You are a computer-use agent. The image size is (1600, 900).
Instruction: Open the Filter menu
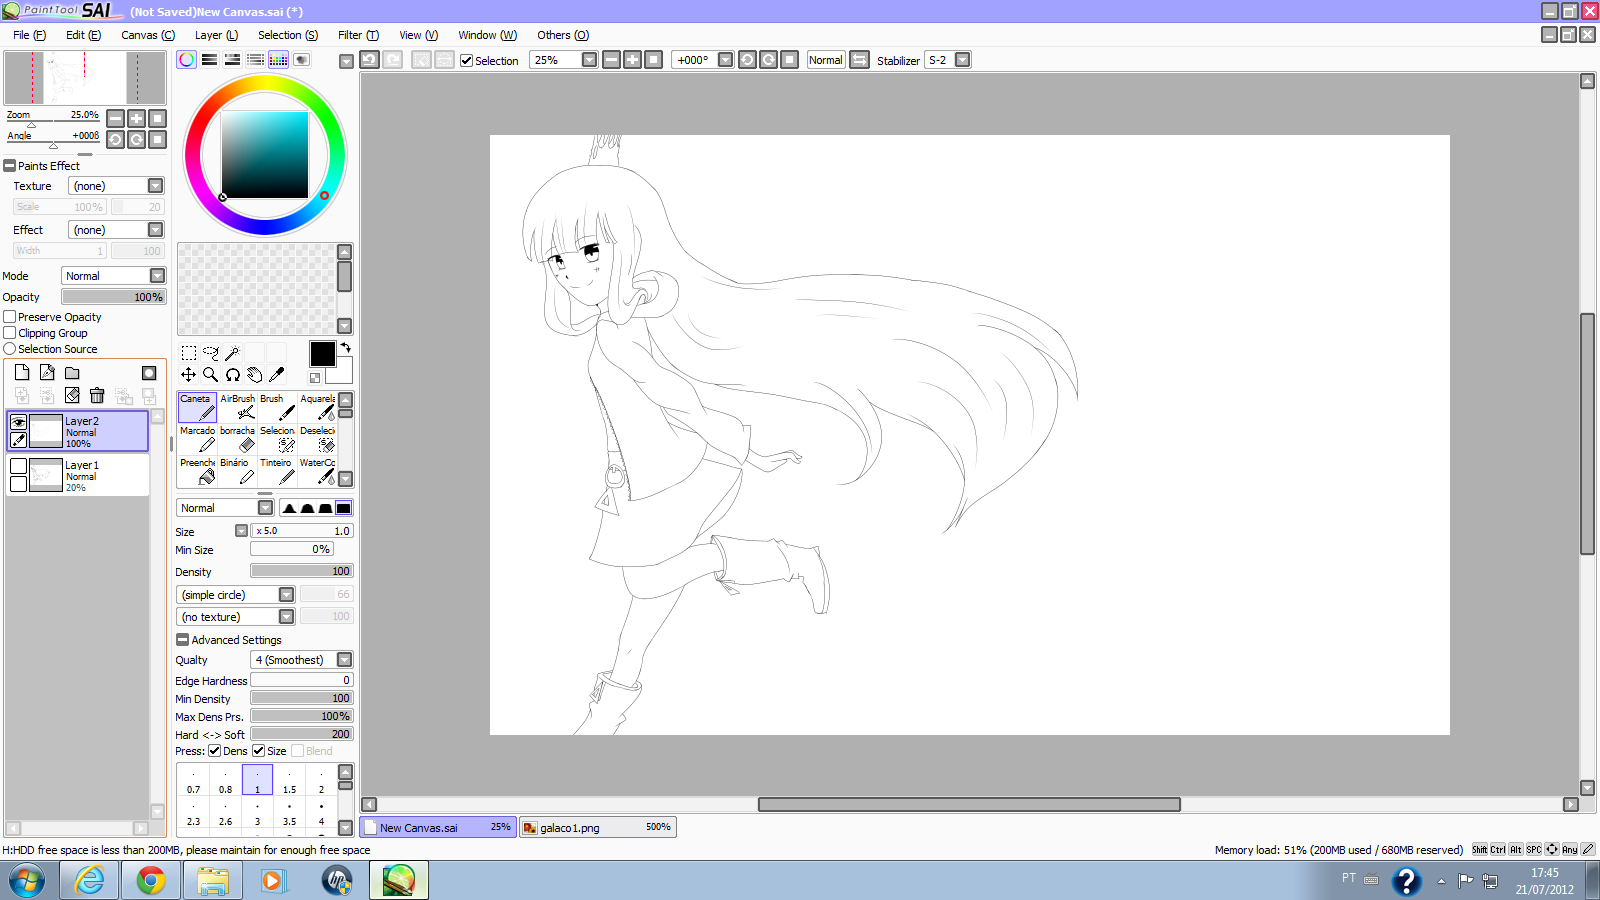pos(358,35)
